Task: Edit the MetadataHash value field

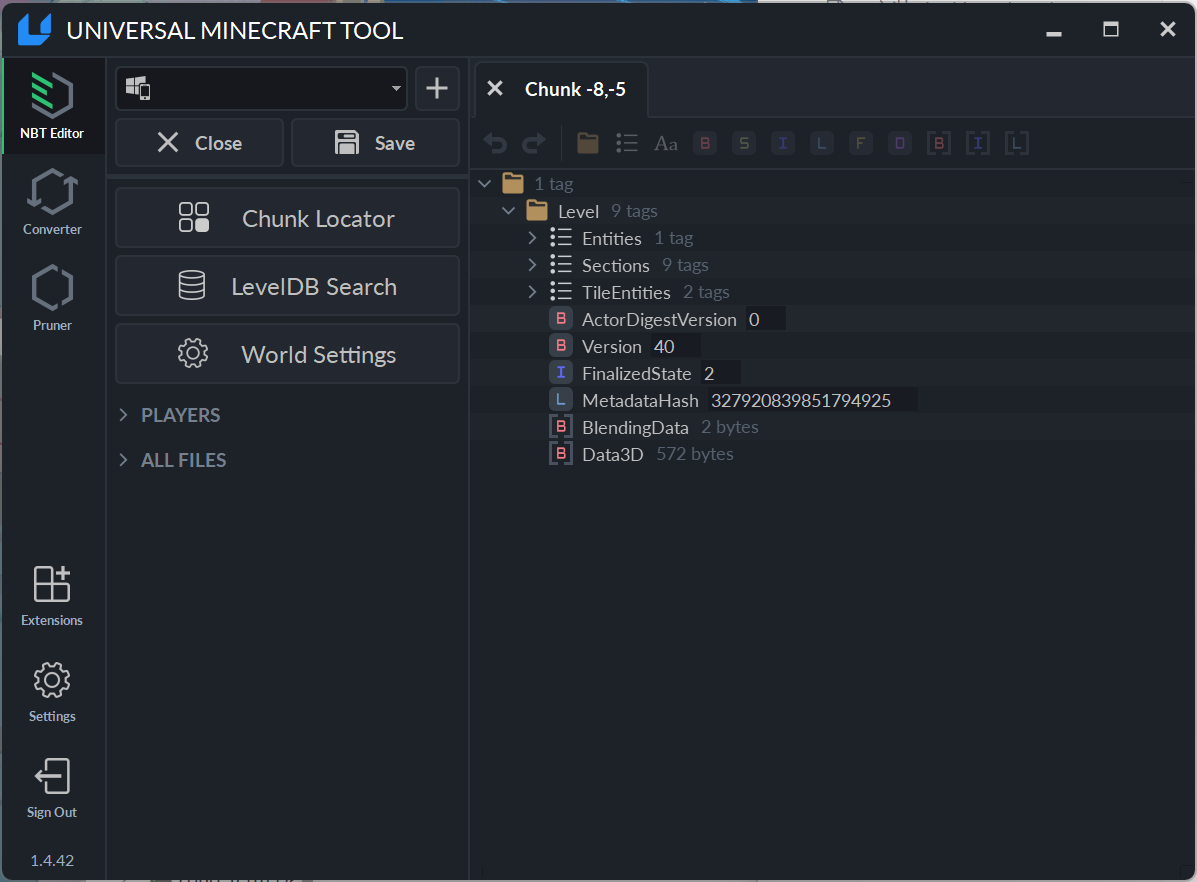Action: pos(811,400)
